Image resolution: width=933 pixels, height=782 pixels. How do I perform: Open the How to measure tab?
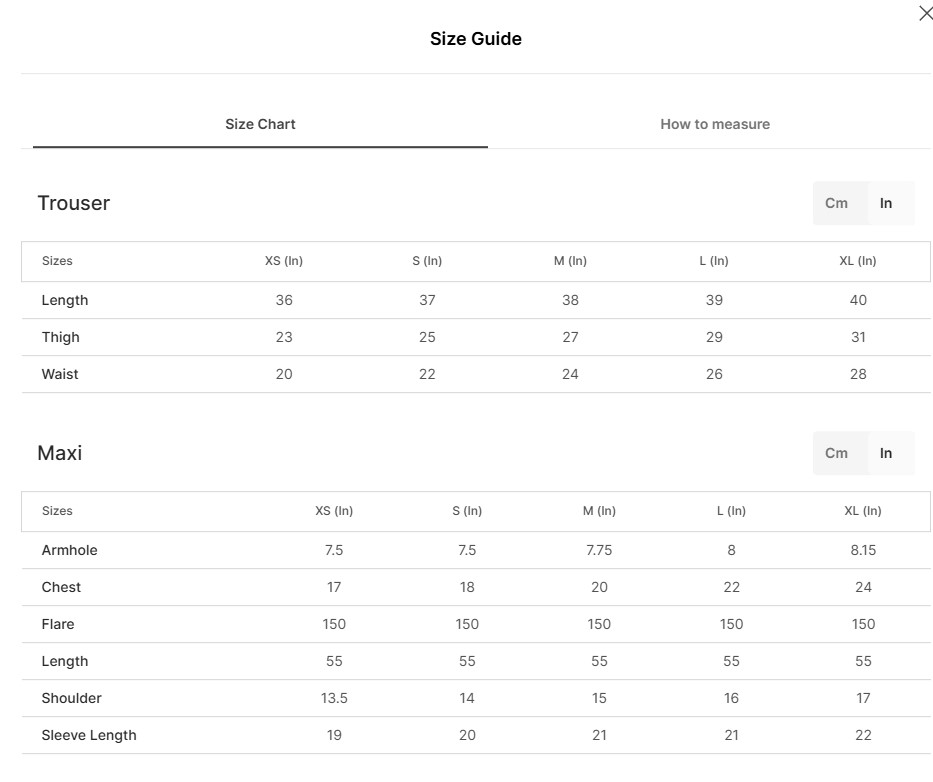[x=714, y=124]
